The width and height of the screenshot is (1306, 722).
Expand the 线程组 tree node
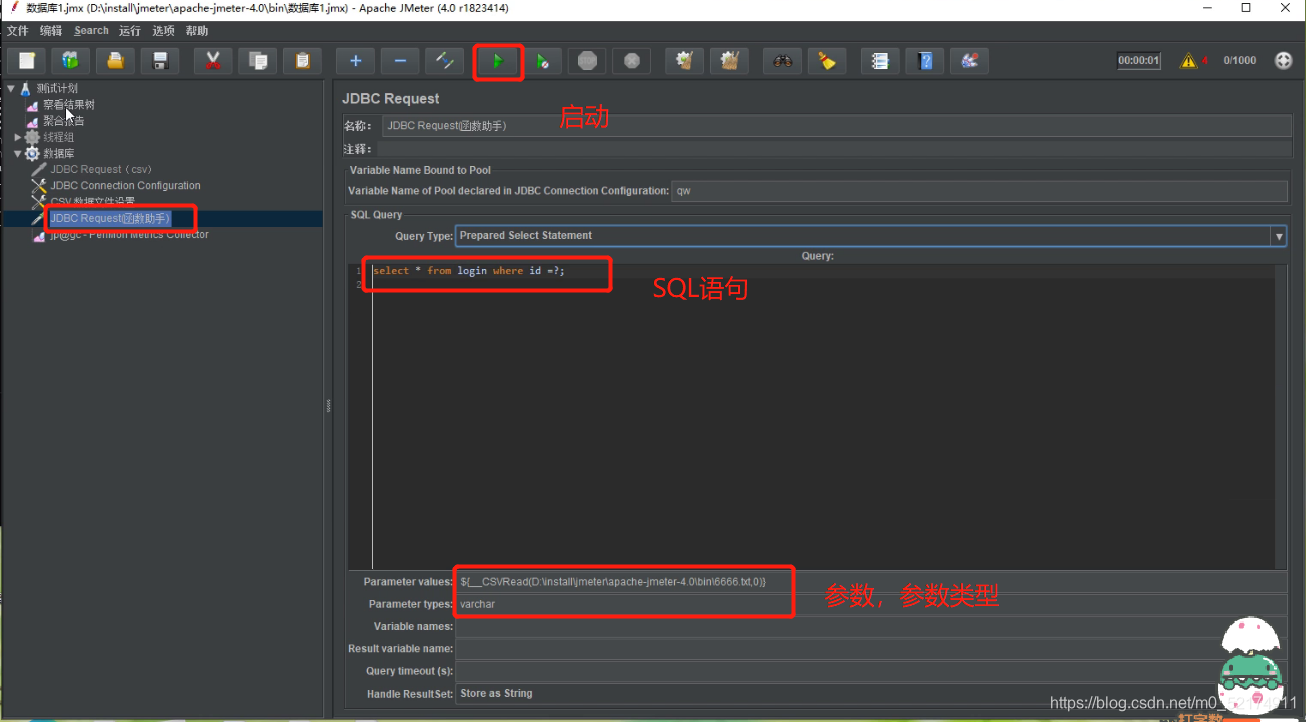pos(17,137)
